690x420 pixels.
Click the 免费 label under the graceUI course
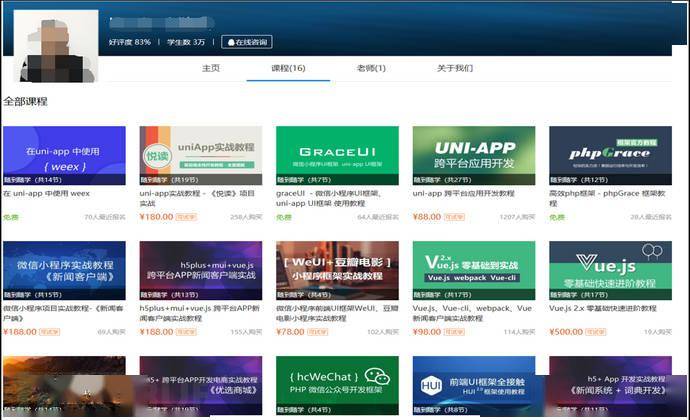[284, 217]
